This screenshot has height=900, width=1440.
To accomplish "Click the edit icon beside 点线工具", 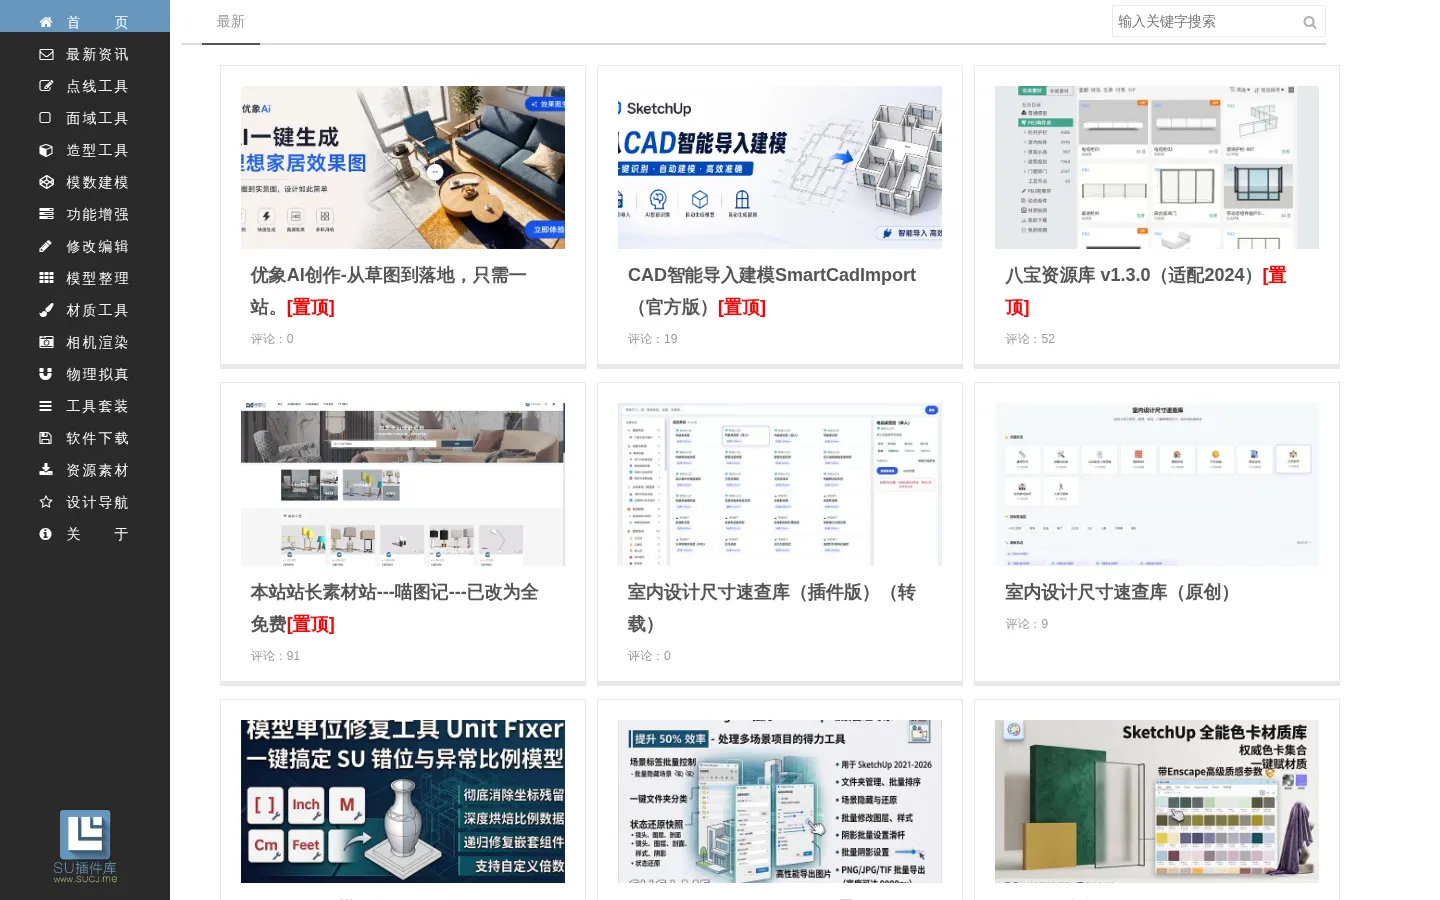I will pyautogui.click(x=46, y=86).
